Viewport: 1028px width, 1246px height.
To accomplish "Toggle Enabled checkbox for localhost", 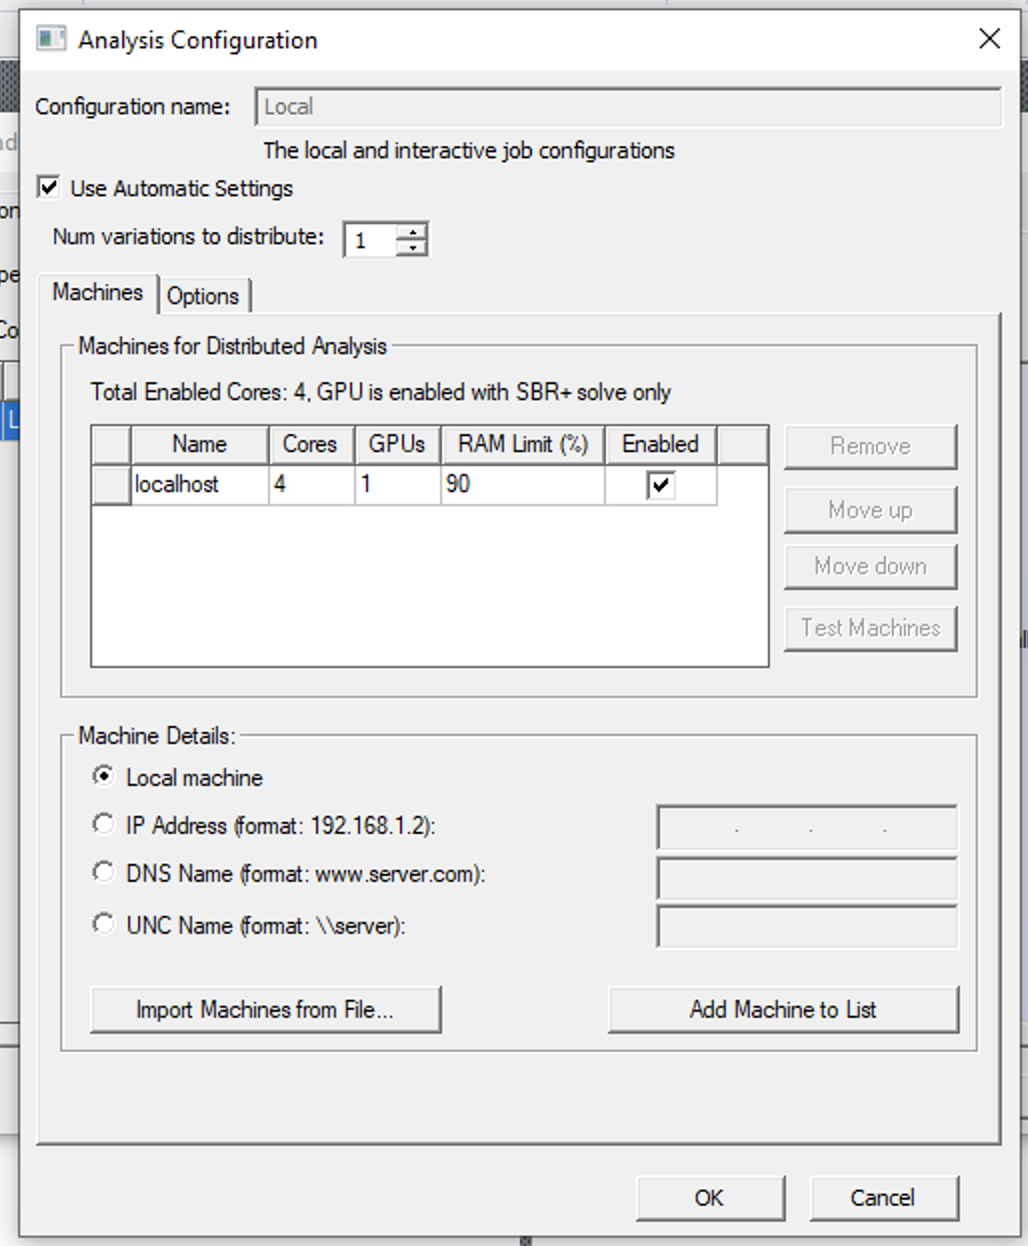I will 660,486.
